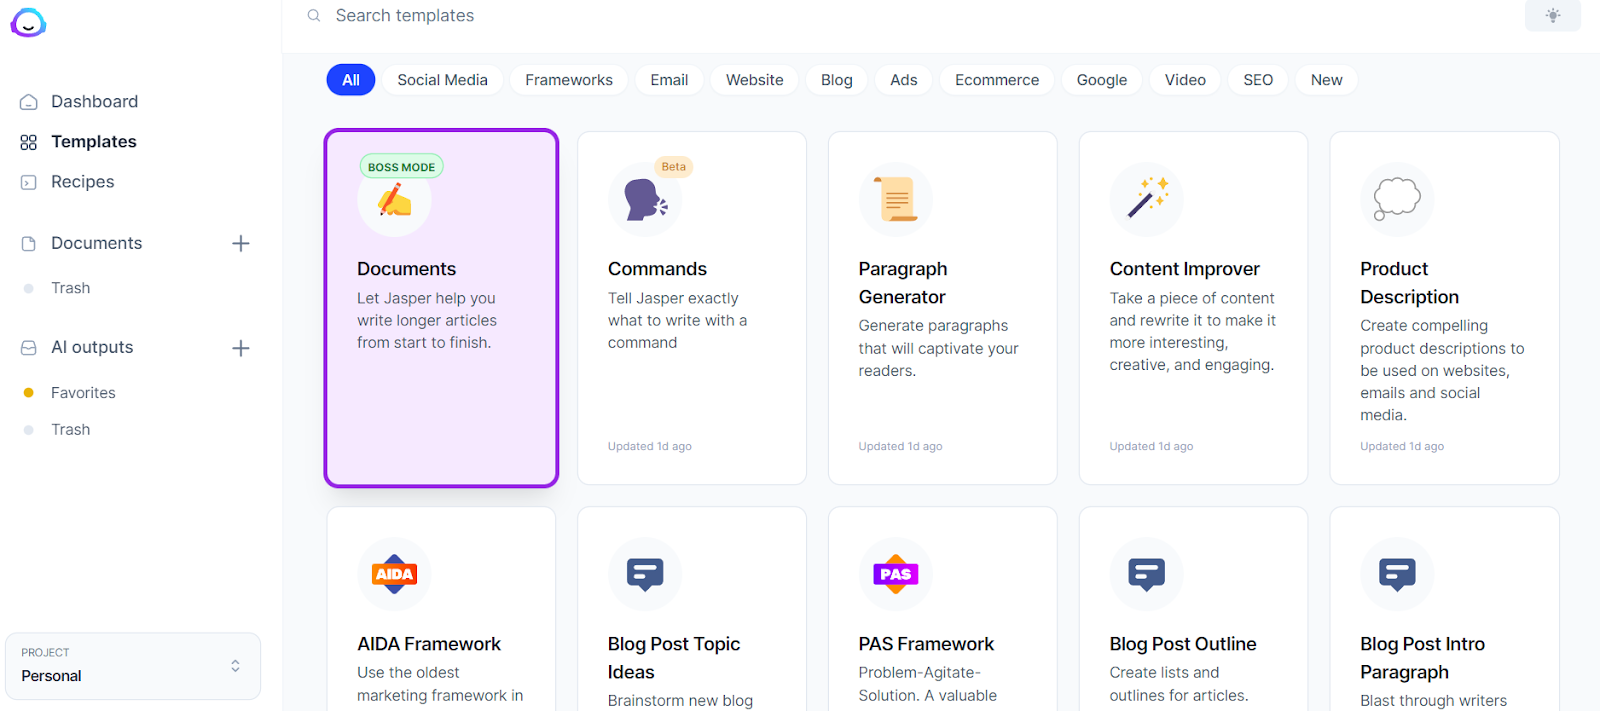Click the Documents file icon in sidebar
This screenshot has height=711, width=1600.
29,244
